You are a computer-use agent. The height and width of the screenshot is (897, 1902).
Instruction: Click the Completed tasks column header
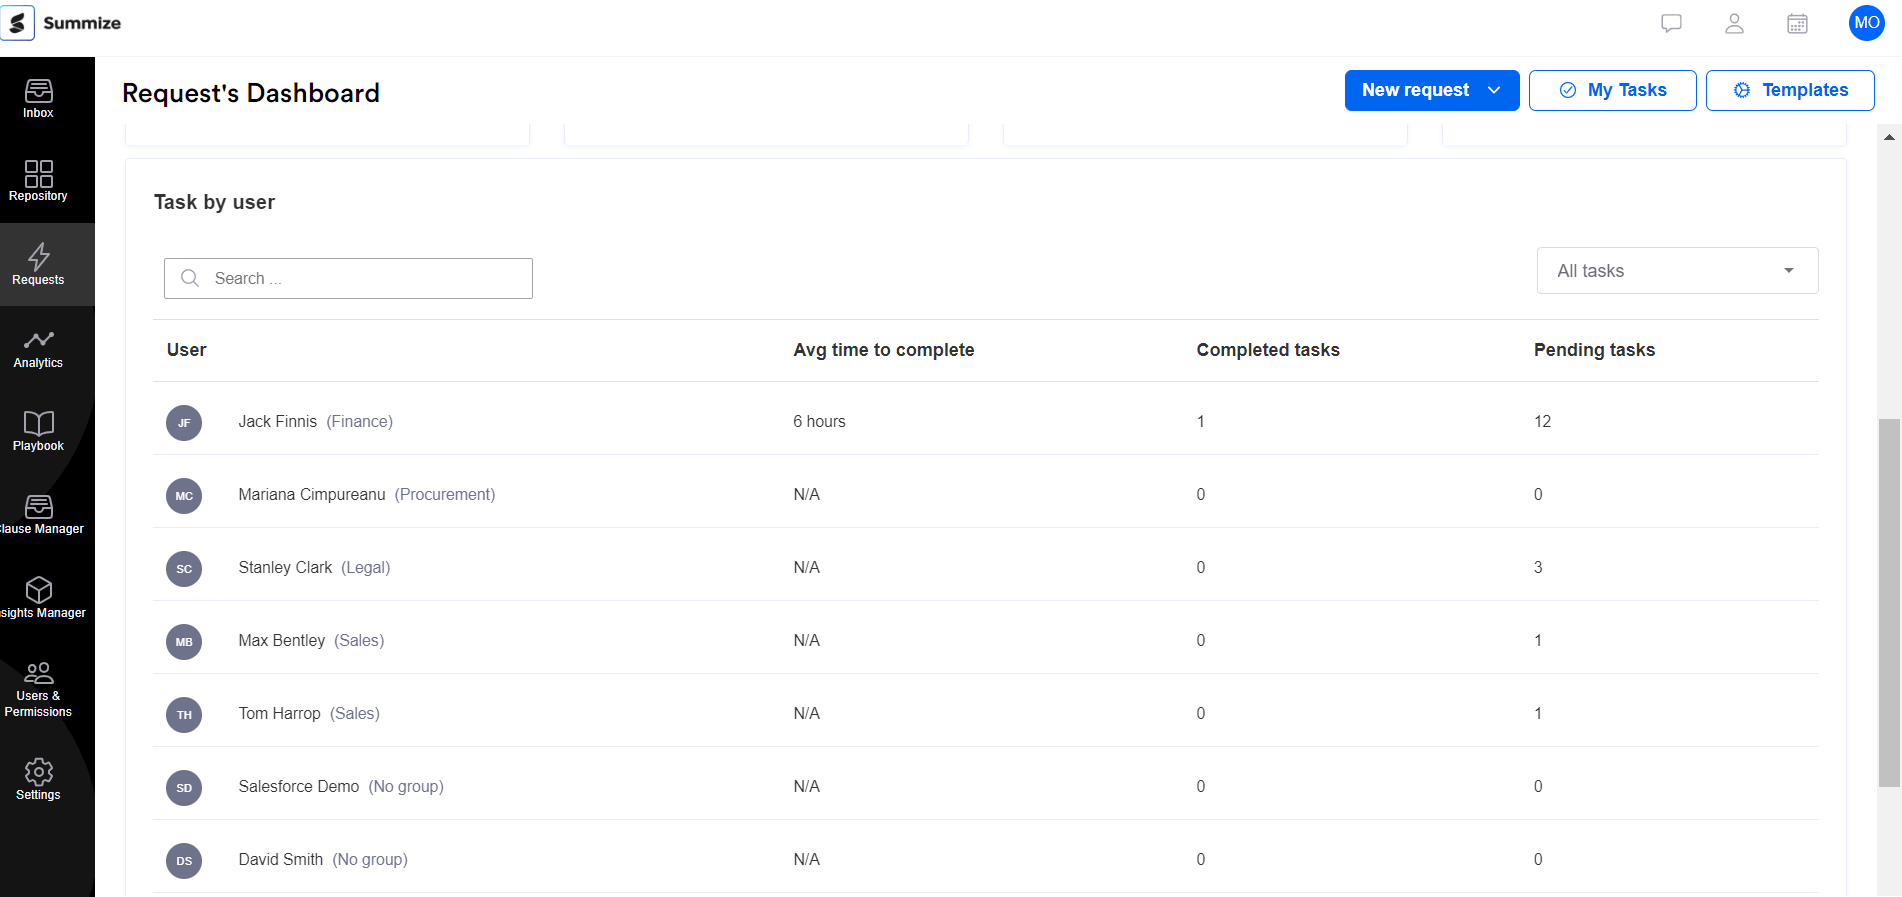(1268, 350)
